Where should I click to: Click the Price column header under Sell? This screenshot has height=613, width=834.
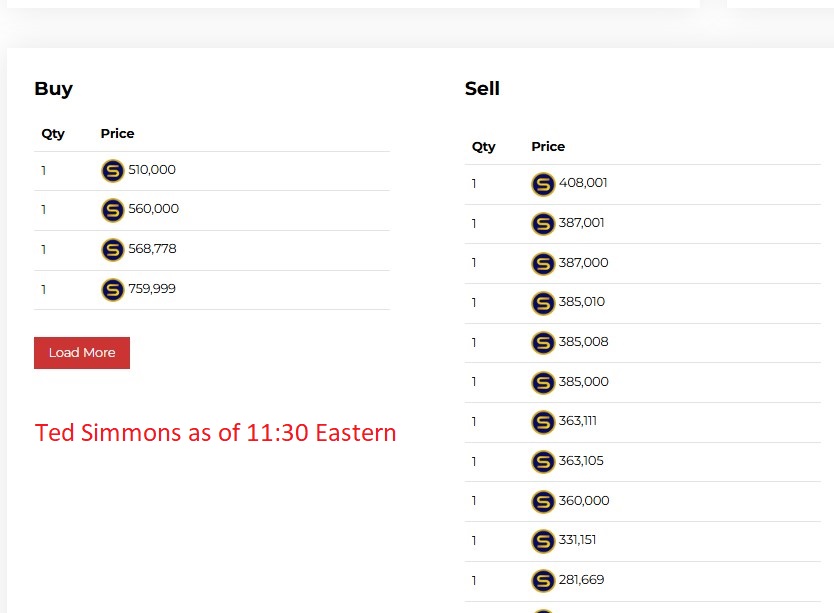pos(548,146)
